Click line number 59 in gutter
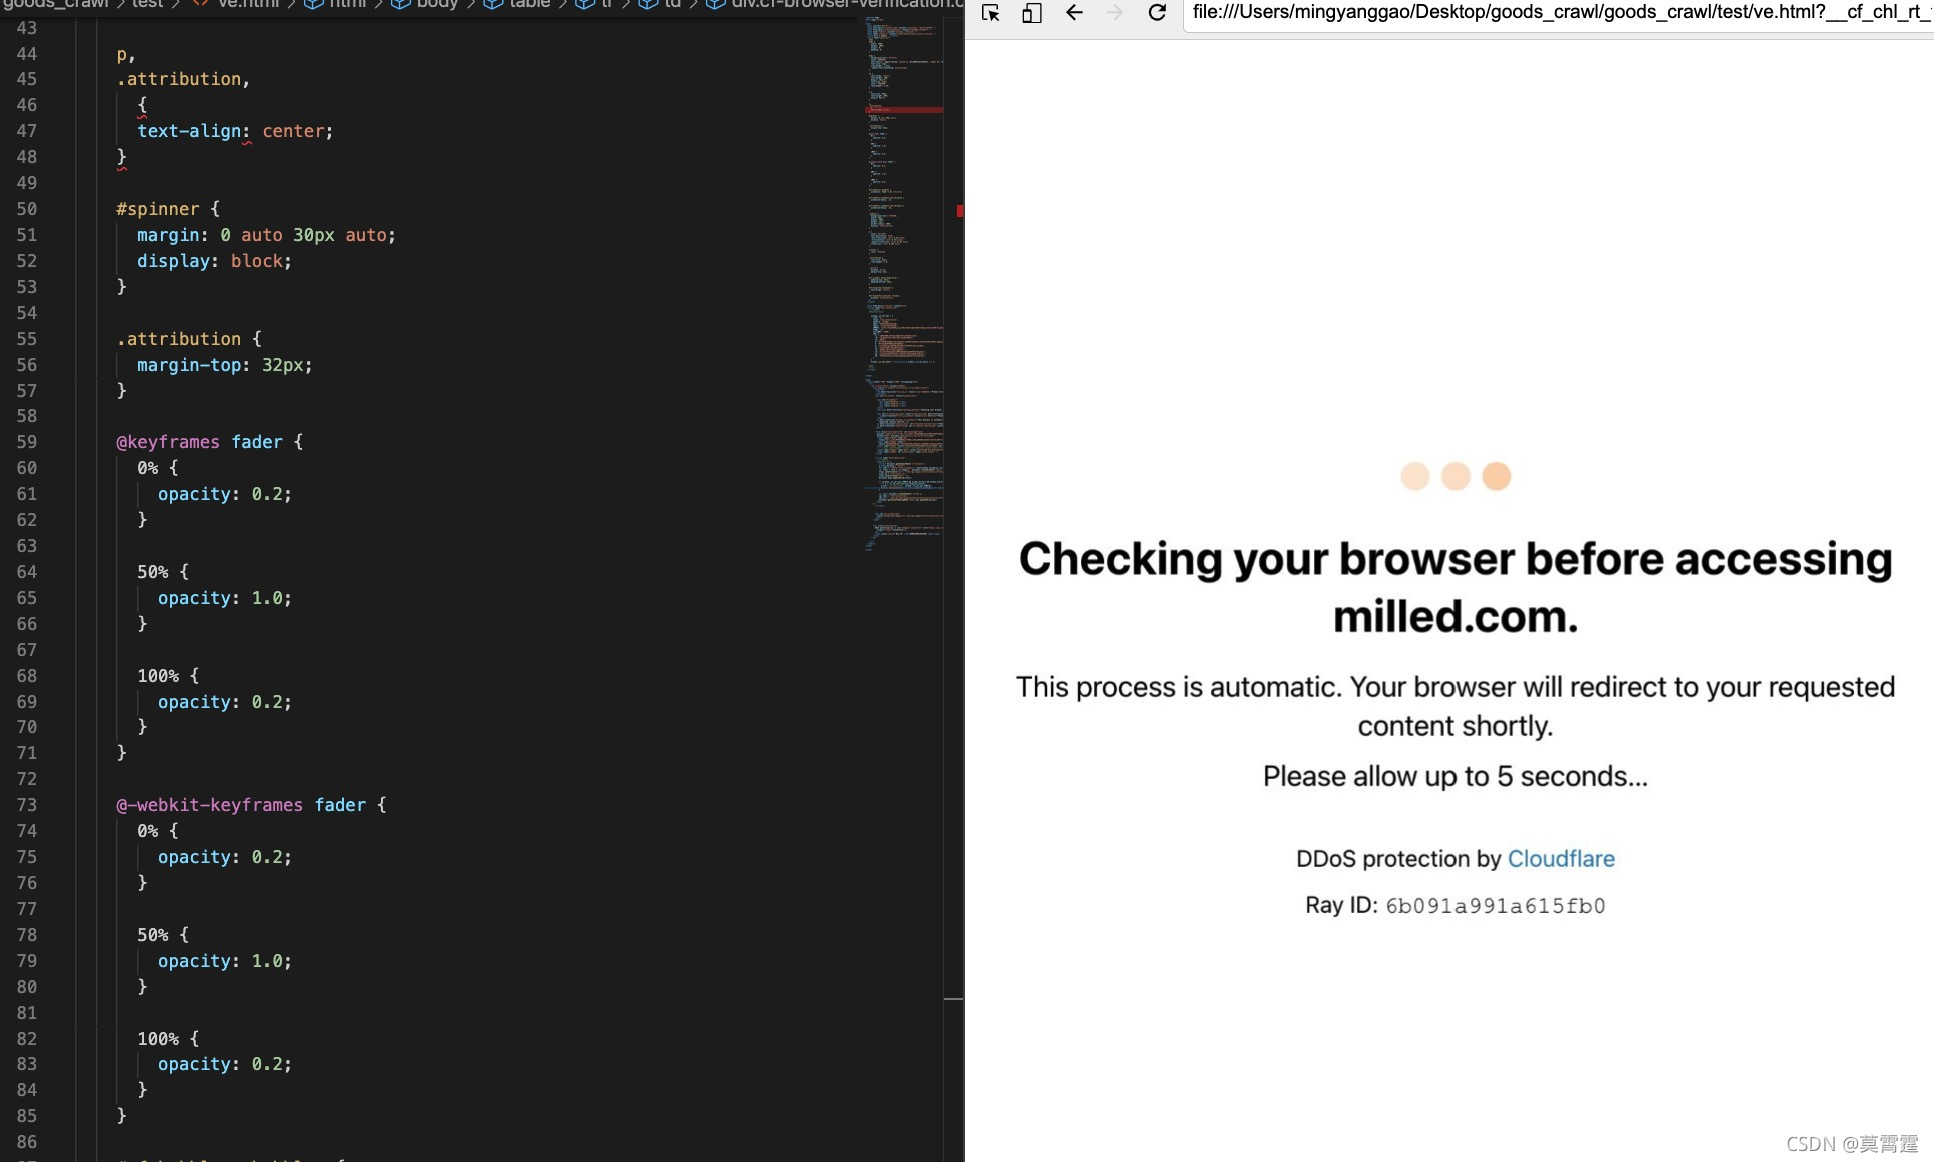 click(27, 442)
